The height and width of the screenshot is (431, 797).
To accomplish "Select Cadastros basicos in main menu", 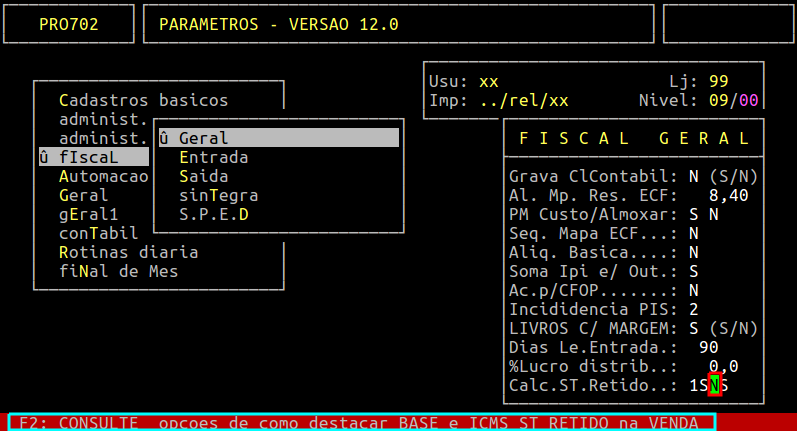I will 143,100.
